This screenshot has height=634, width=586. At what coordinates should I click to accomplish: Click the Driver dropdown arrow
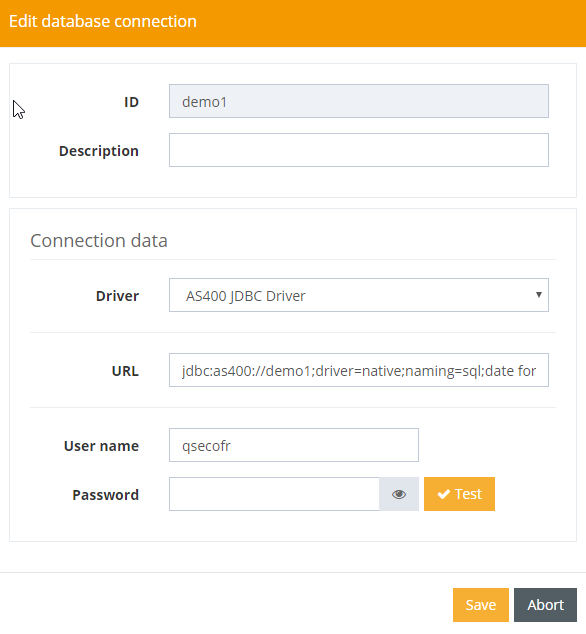coord(539,295)
